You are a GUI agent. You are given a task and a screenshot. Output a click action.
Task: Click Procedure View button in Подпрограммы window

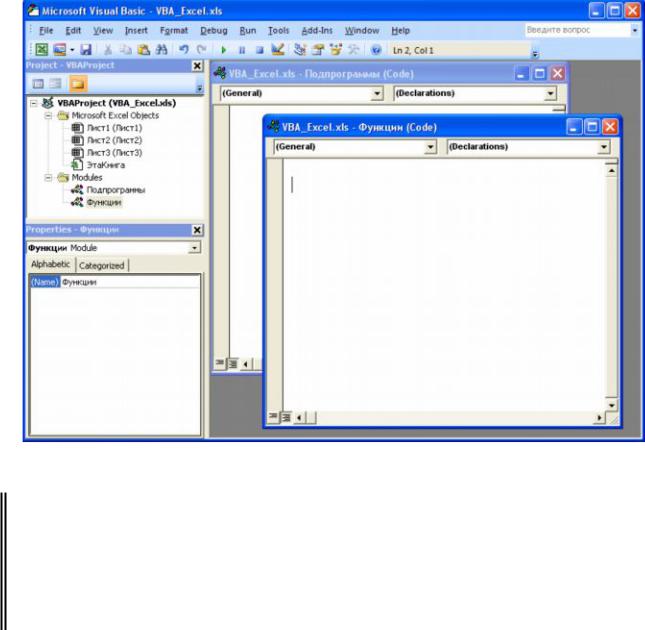pos(220,363)
